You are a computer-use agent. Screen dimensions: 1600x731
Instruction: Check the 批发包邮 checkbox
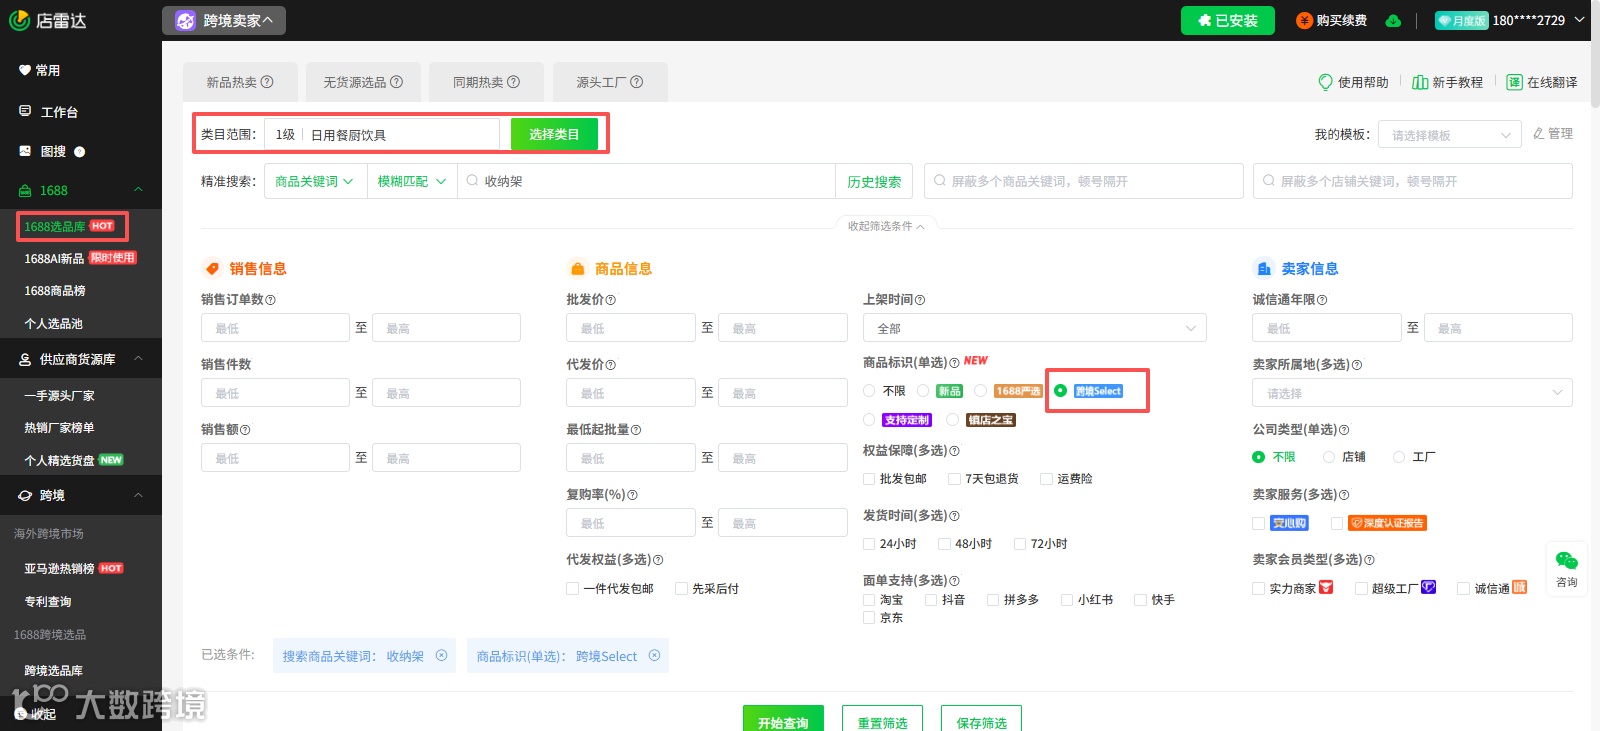click(x=869, y=479)
